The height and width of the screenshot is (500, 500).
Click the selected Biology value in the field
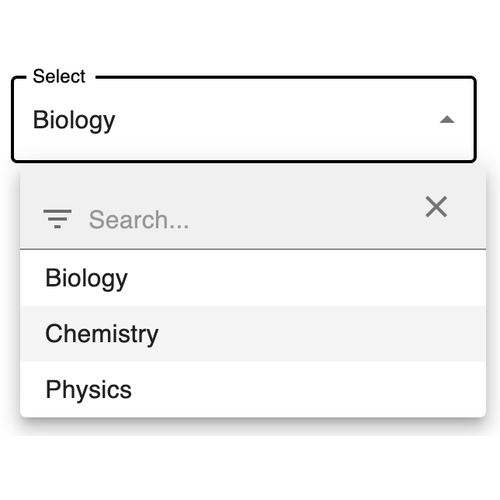(x=74, y=121)
